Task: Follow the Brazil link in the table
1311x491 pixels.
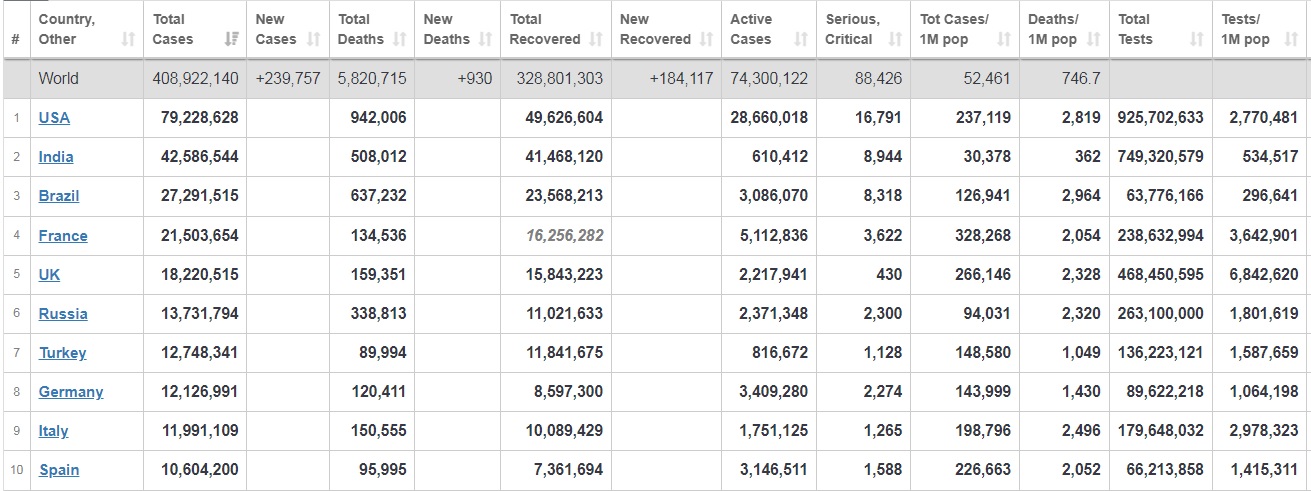Action: click(x=59, y=196)
